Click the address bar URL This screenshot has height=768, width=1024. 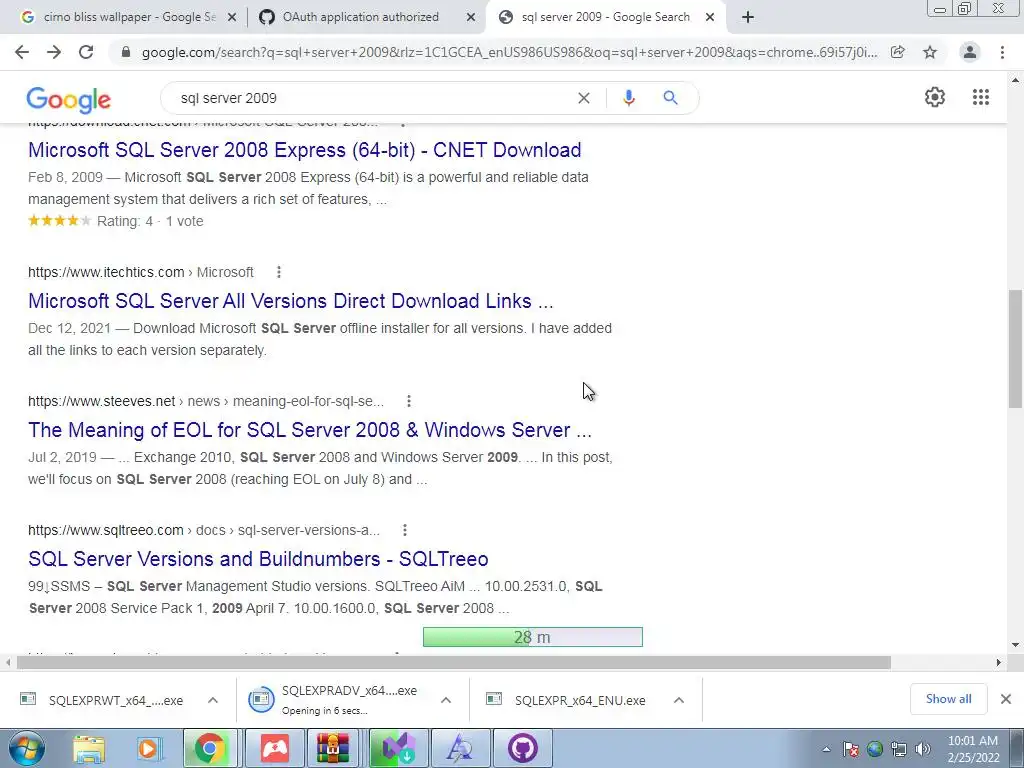click(x=509, y=52)
